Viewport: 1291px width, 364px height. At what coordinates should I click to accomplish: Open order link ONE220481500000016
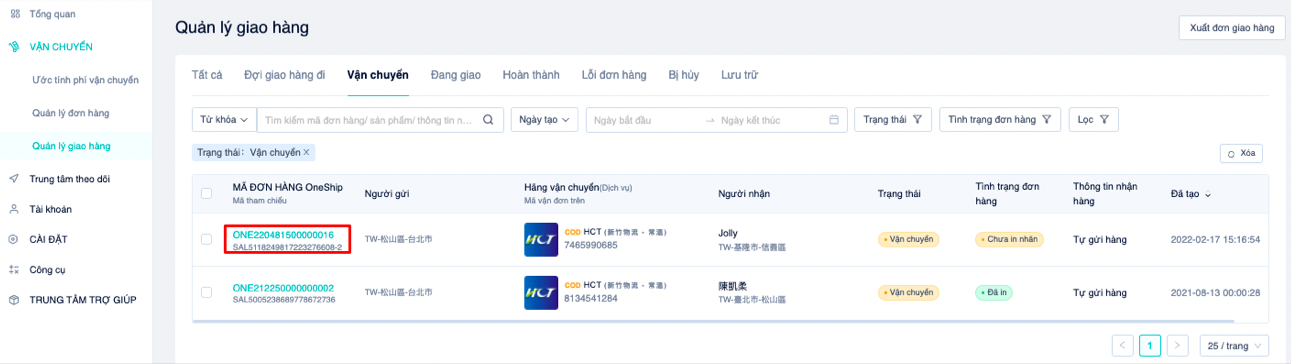283,234
